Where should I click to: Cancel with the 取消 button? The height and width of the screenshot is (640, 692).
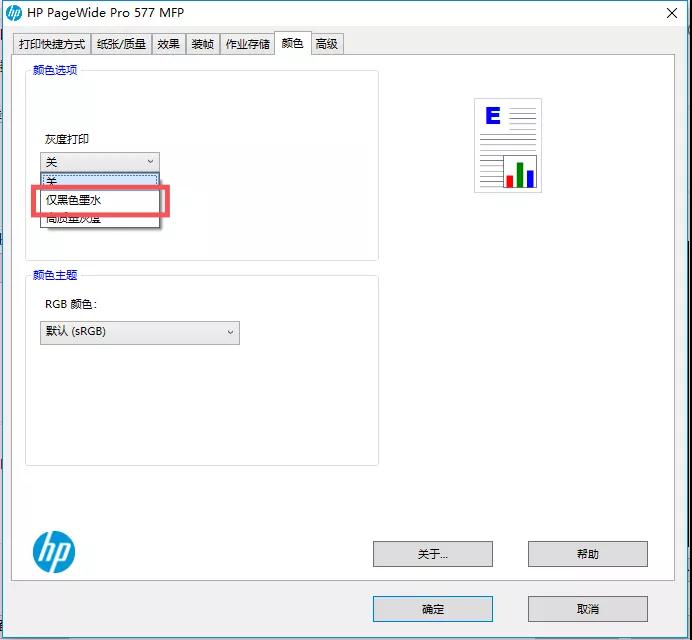pos(588,609)
